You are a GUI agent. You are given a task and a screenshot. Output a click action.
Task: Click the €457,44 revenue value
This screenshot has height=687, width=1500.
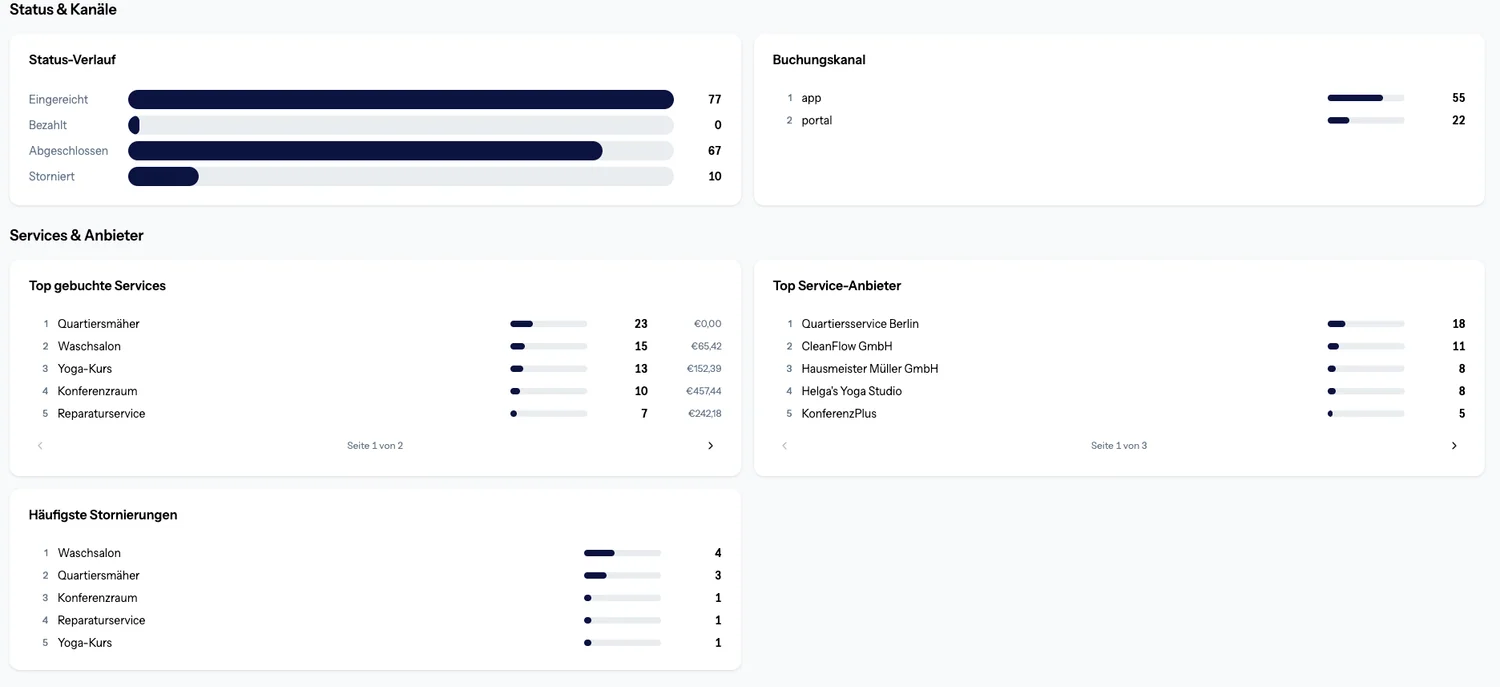[x=704, y=391]
